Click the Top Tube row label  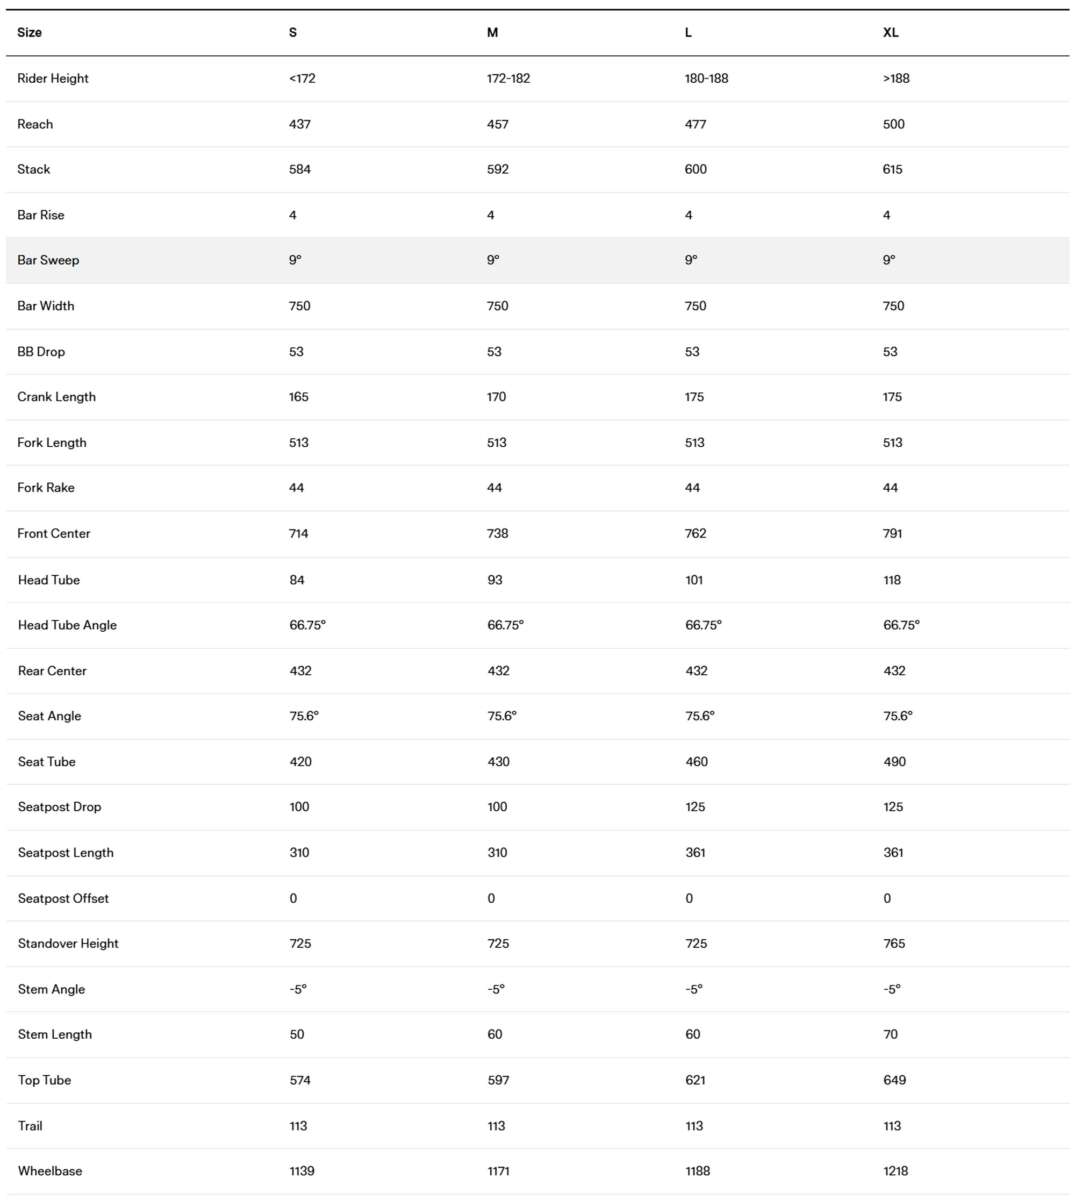[x=45, y=1080]
